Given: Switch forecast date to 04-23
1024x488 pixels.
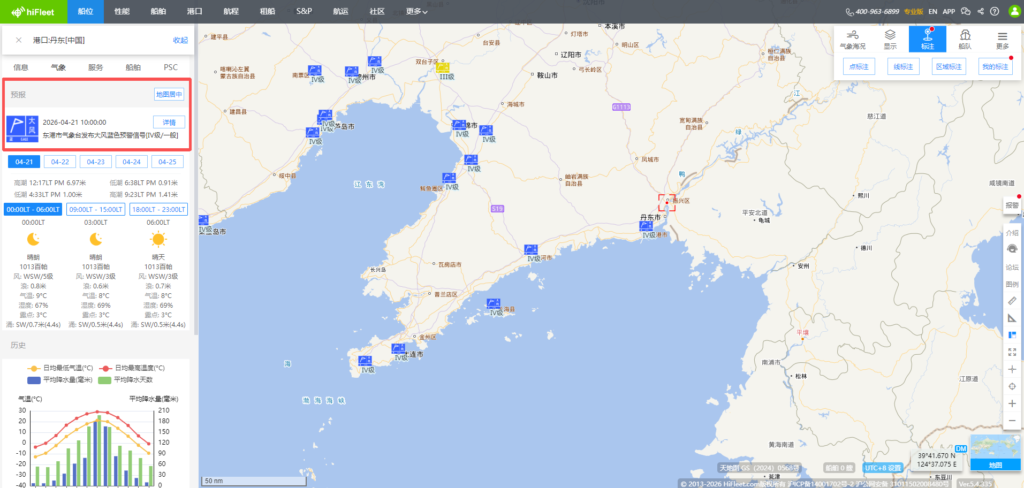Looking at the screenshot, I should 96,161.
